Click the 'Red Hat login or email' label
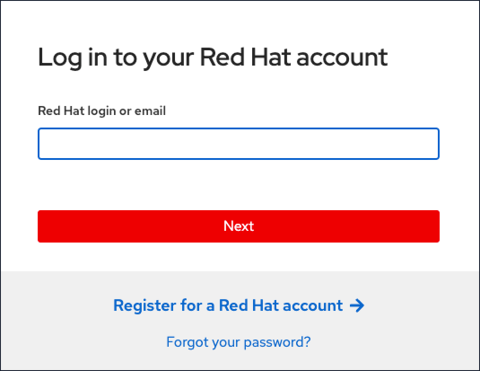This screenshot has height=371, width=480. tap(102, 111)
